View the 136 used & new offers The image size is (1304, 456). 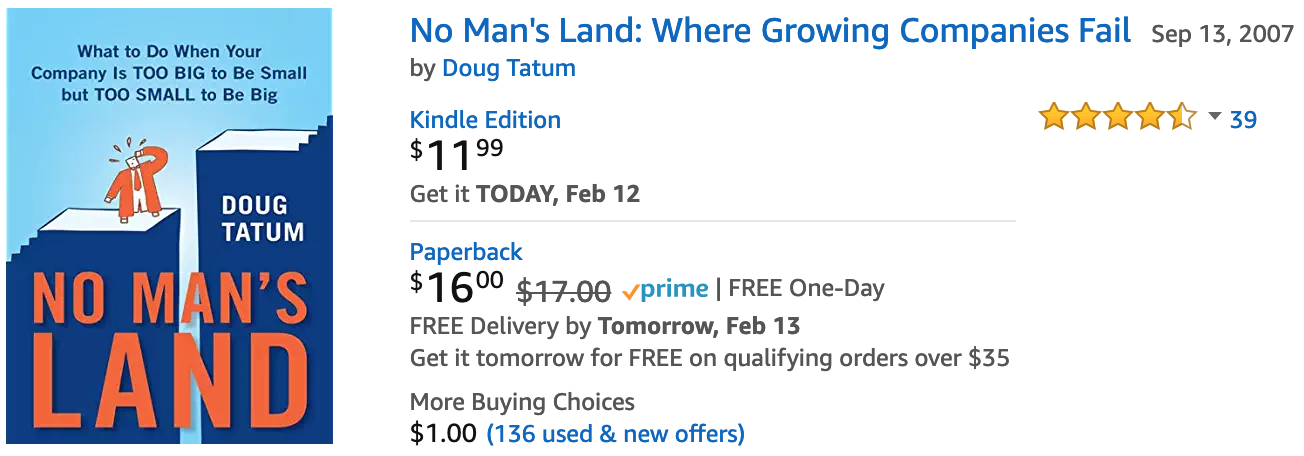[615, 434]
